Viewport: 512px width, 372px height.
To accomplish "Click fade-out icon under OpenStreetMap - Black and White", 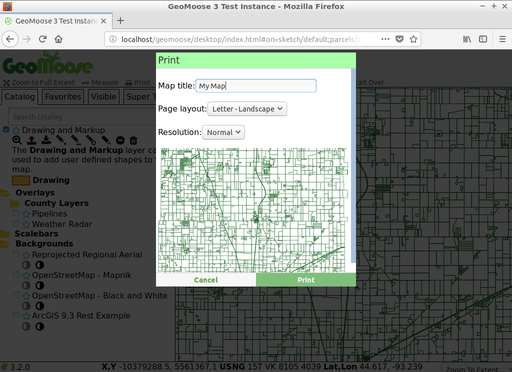I will click(x=26, y=306).
